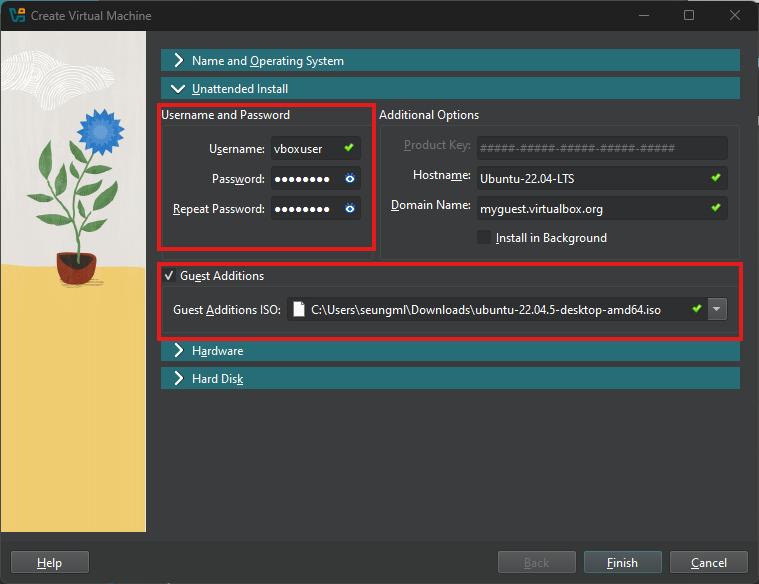The height and width of the screenshot is (584, 759).
Task: Click the VirtualBox logo in title bar
Action: point(17,15)
